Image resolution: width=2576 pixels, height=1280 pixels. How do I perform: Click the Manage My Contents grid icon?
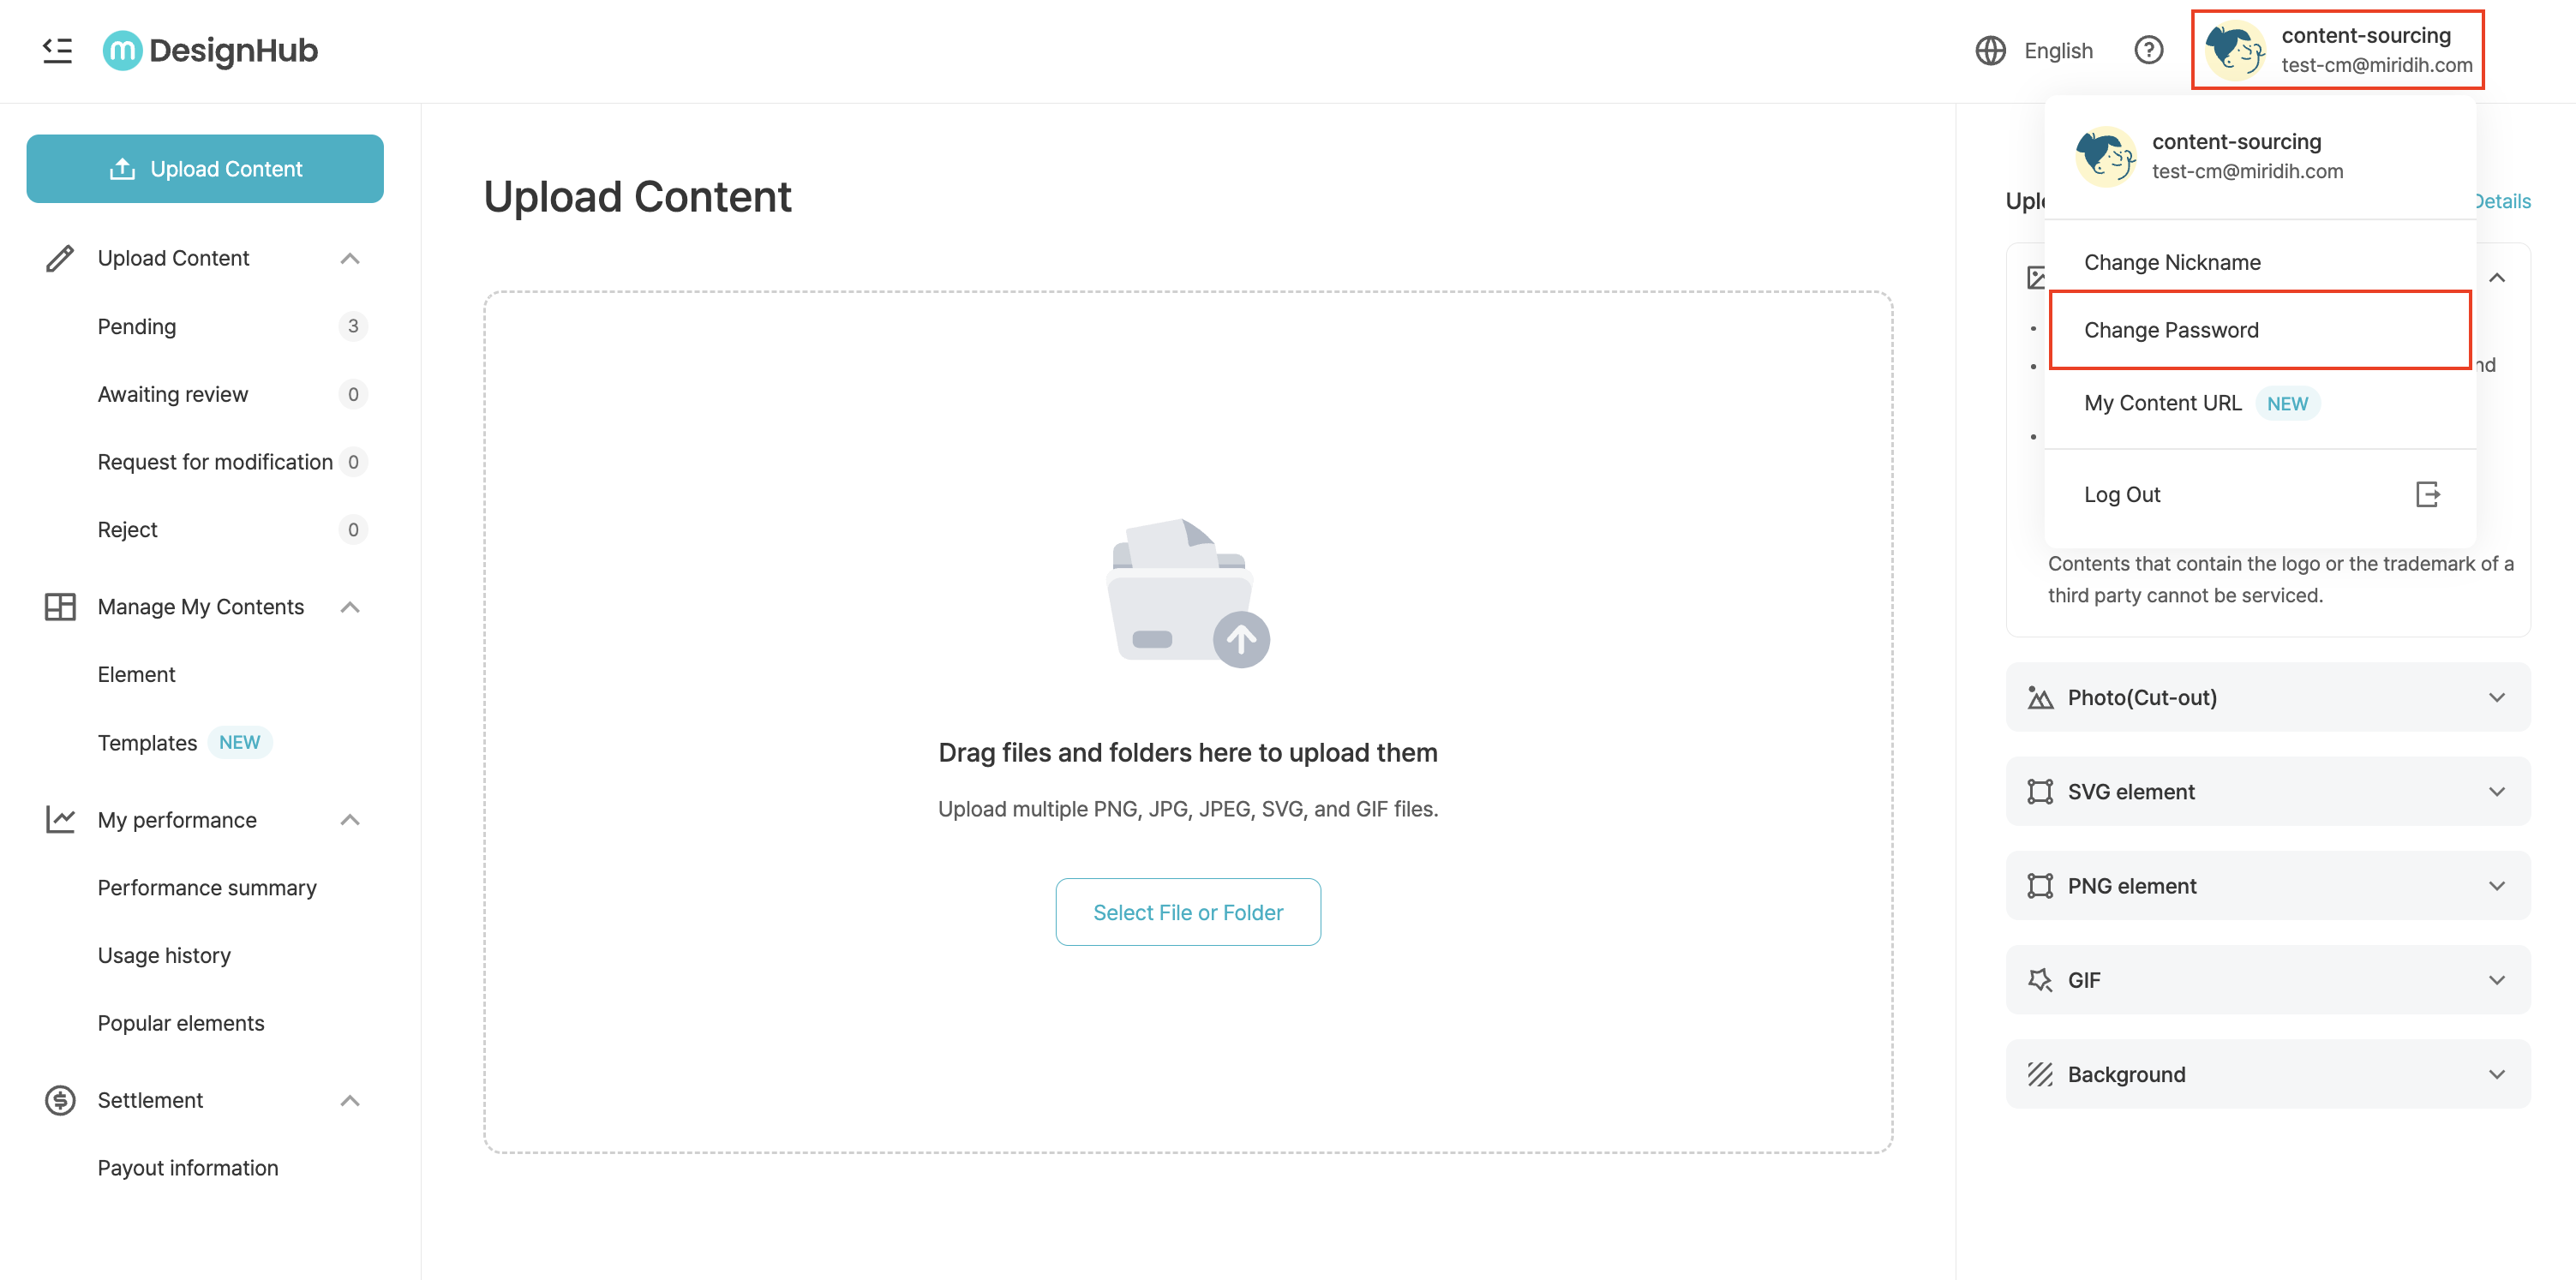click(x=60, y=607)
